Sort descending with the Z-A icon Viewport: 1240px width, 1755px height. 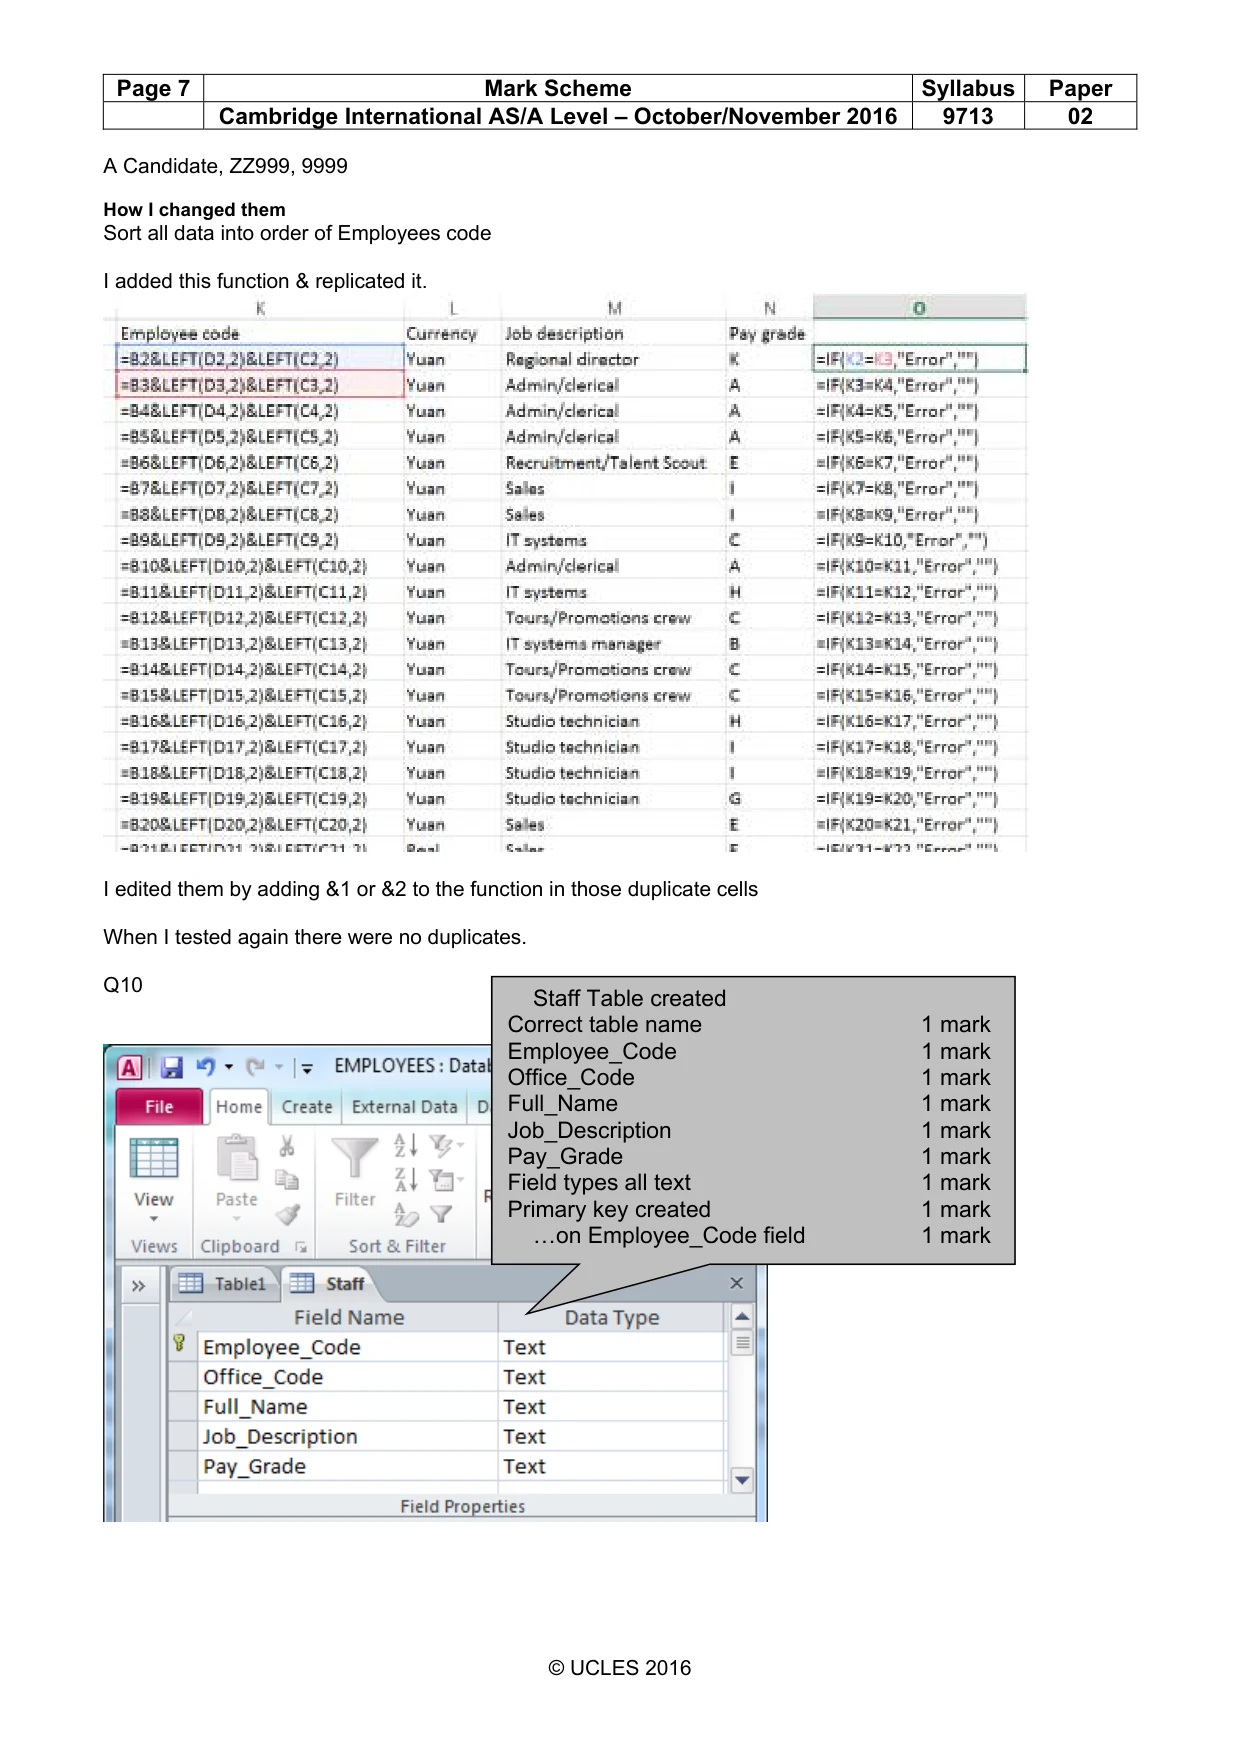tap(405, 1180)
